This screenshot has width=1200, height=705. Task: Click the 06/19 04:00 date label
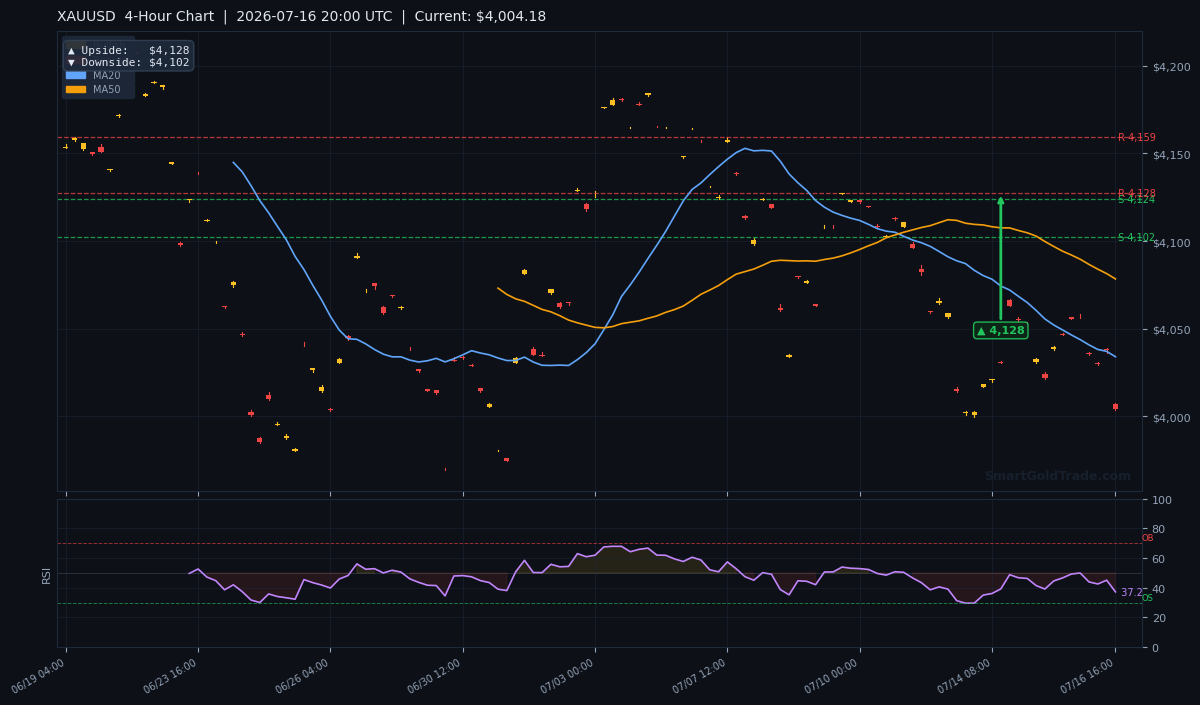click(x=40, y=676)
